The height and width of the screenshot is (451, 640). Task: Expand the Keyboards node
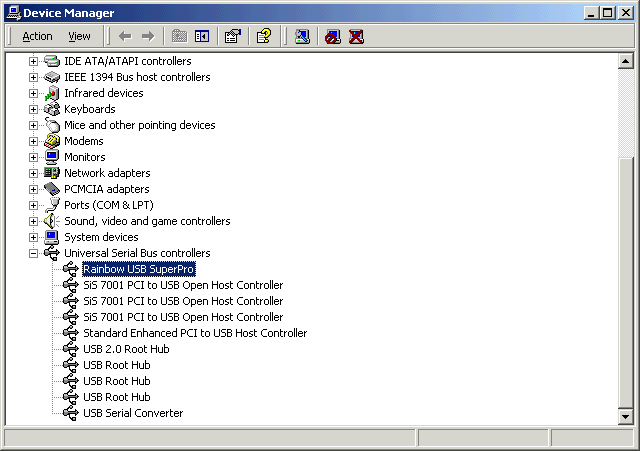click(x=33, y=109)
